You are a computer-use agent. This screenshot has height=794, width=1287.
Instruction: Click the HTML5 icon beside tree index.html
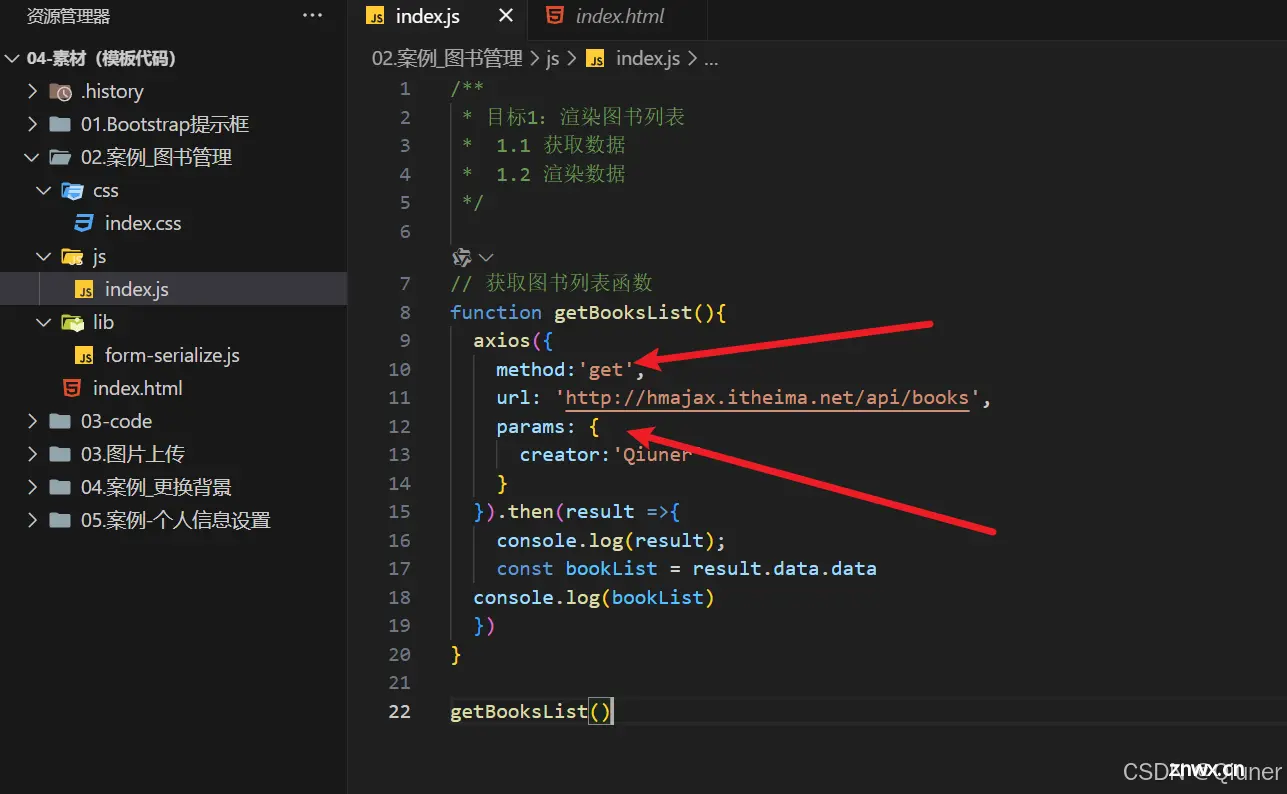[x=72, y=388]
